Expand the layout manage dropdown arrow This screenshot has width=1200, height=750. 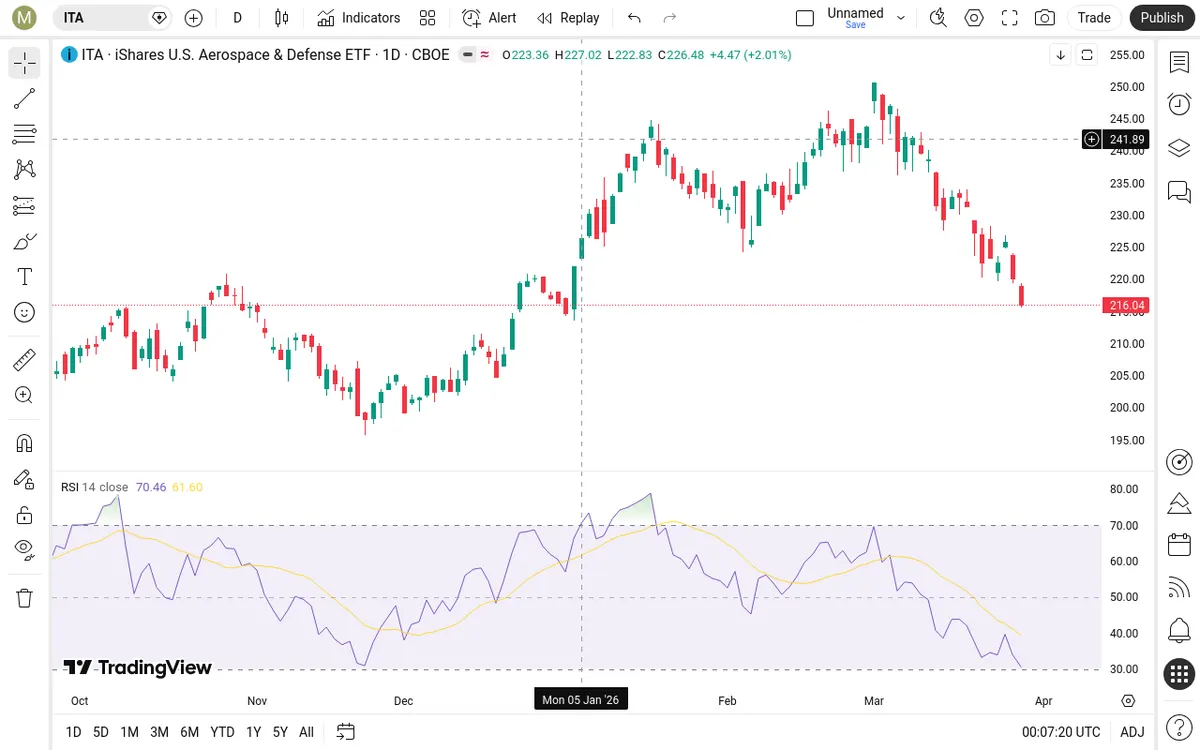901,18
